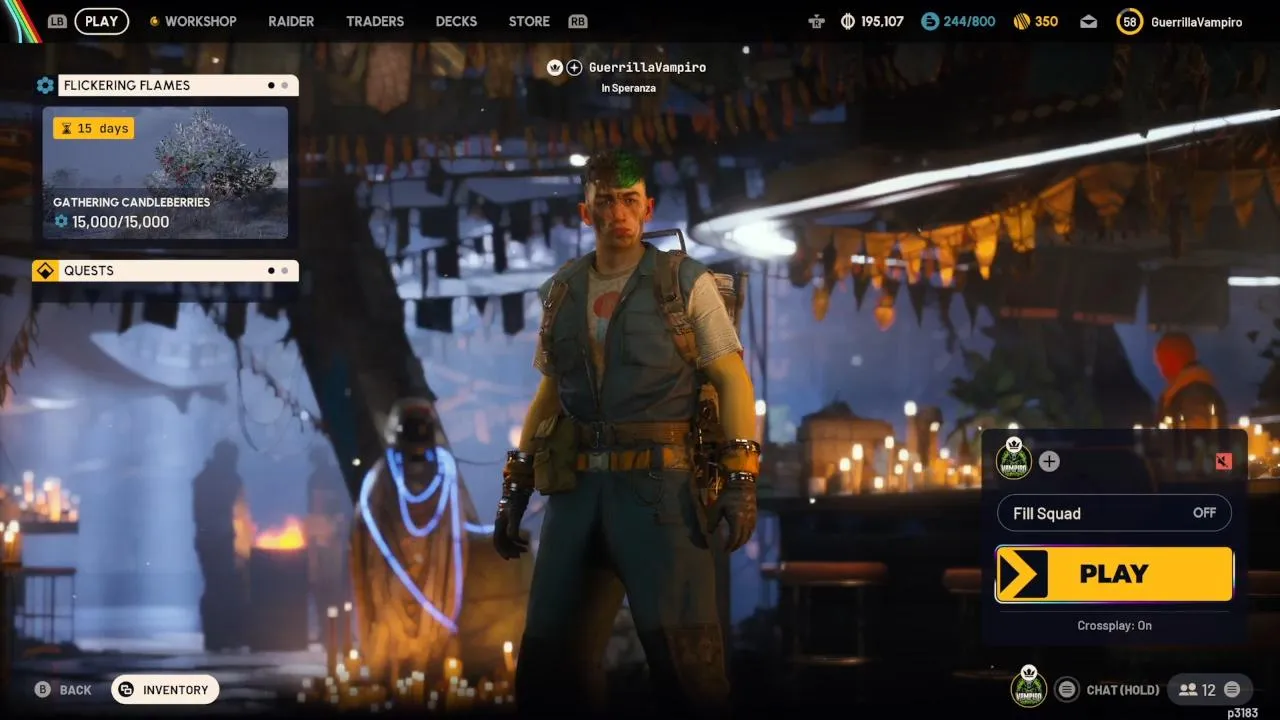1280x720 pixels.
Task: Switch to the STORE tab
Action: [529, 21]
